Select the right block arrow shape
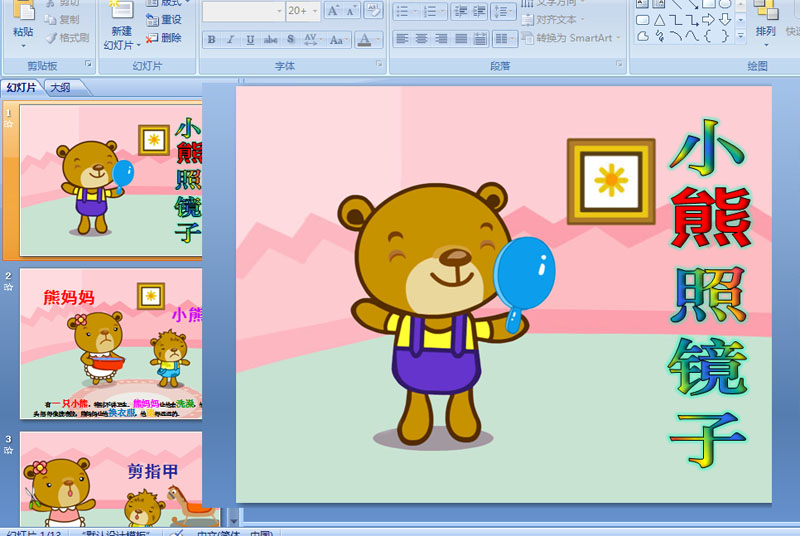Image resolution: width=800 pixels, height=536 pixels. [708, 20]
